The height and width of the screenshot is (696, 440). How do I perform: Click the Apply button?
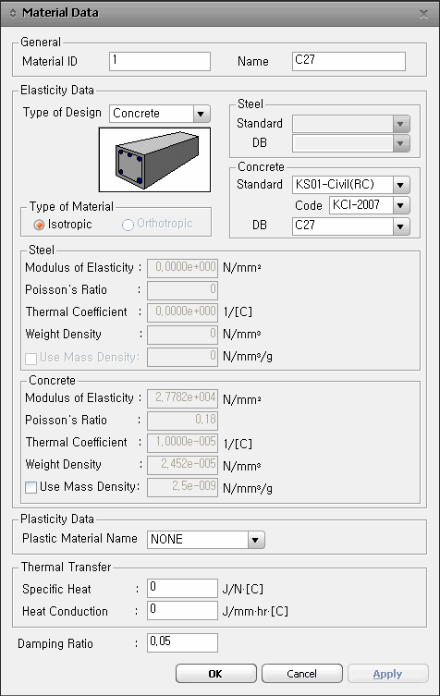388,673
